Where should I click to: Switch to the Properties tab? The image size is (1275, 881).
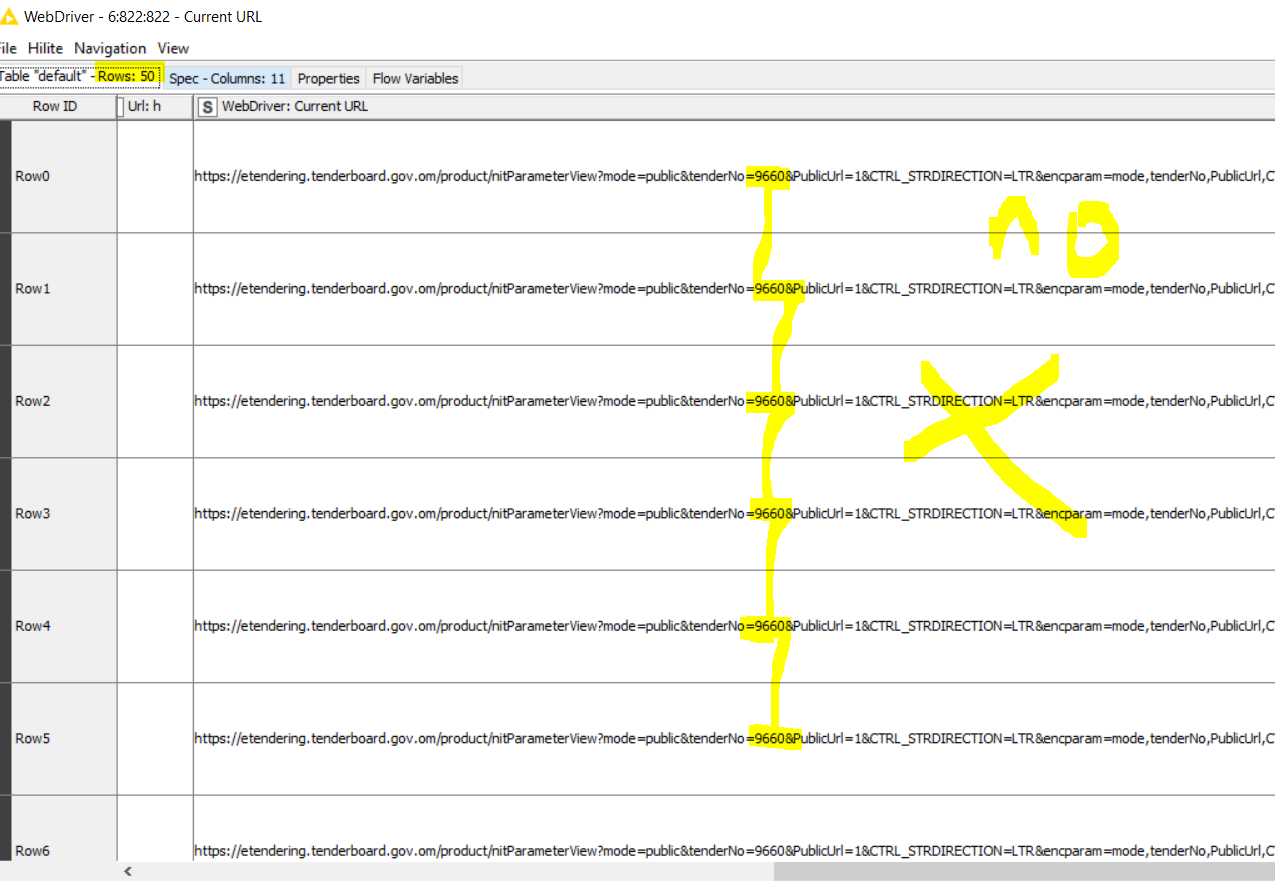pos(328,78)
